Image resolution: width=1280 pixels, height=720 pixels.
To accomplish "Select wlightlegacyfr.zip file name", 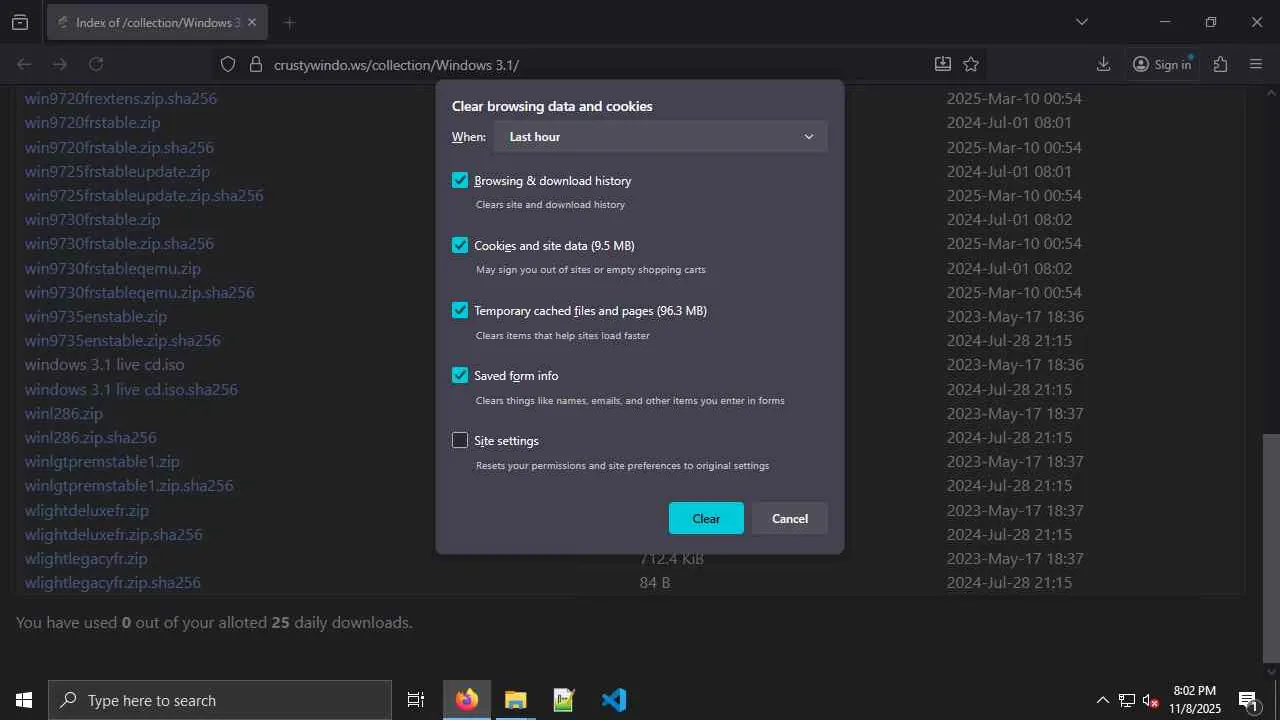I will click(86, 559).
